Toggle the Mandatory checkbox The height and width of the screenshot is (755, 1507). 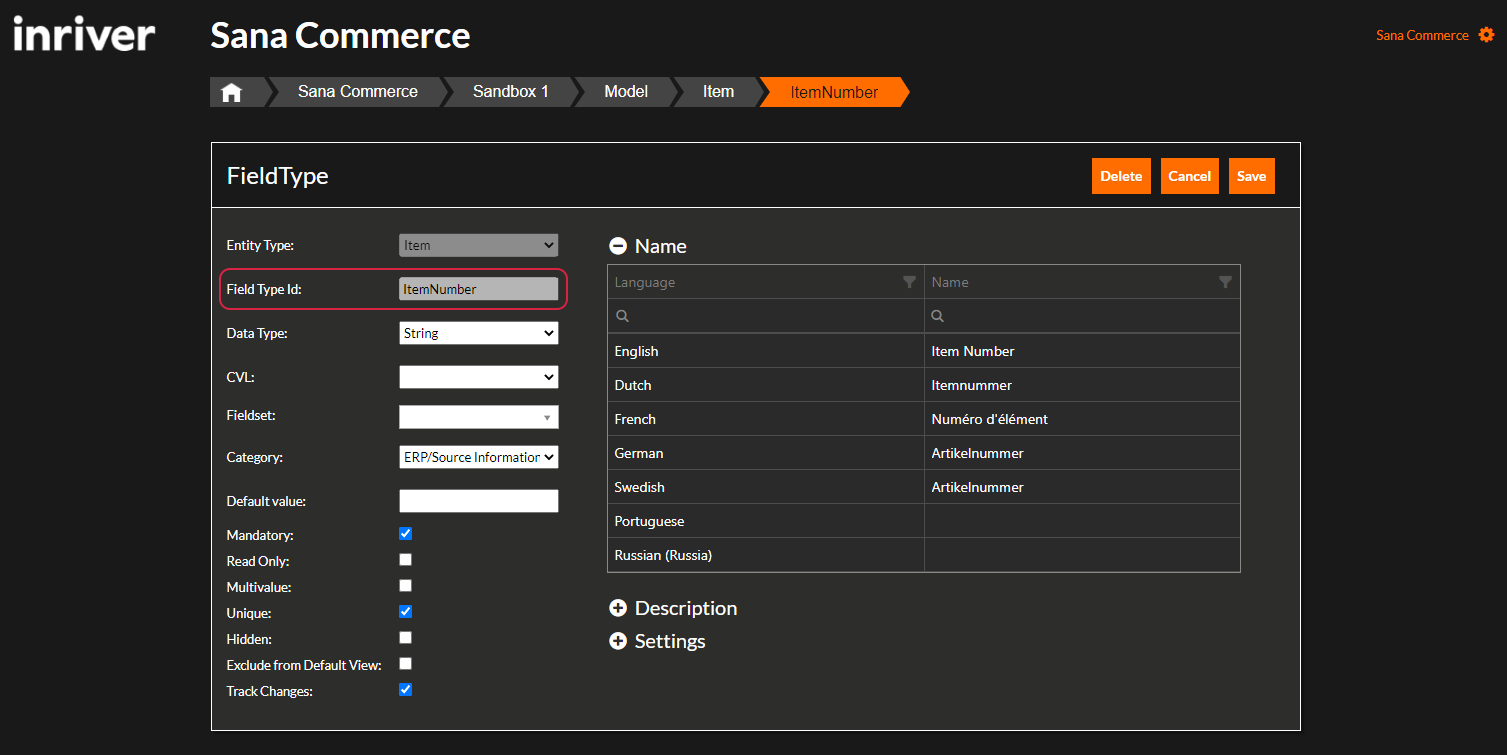coord(405,534)
